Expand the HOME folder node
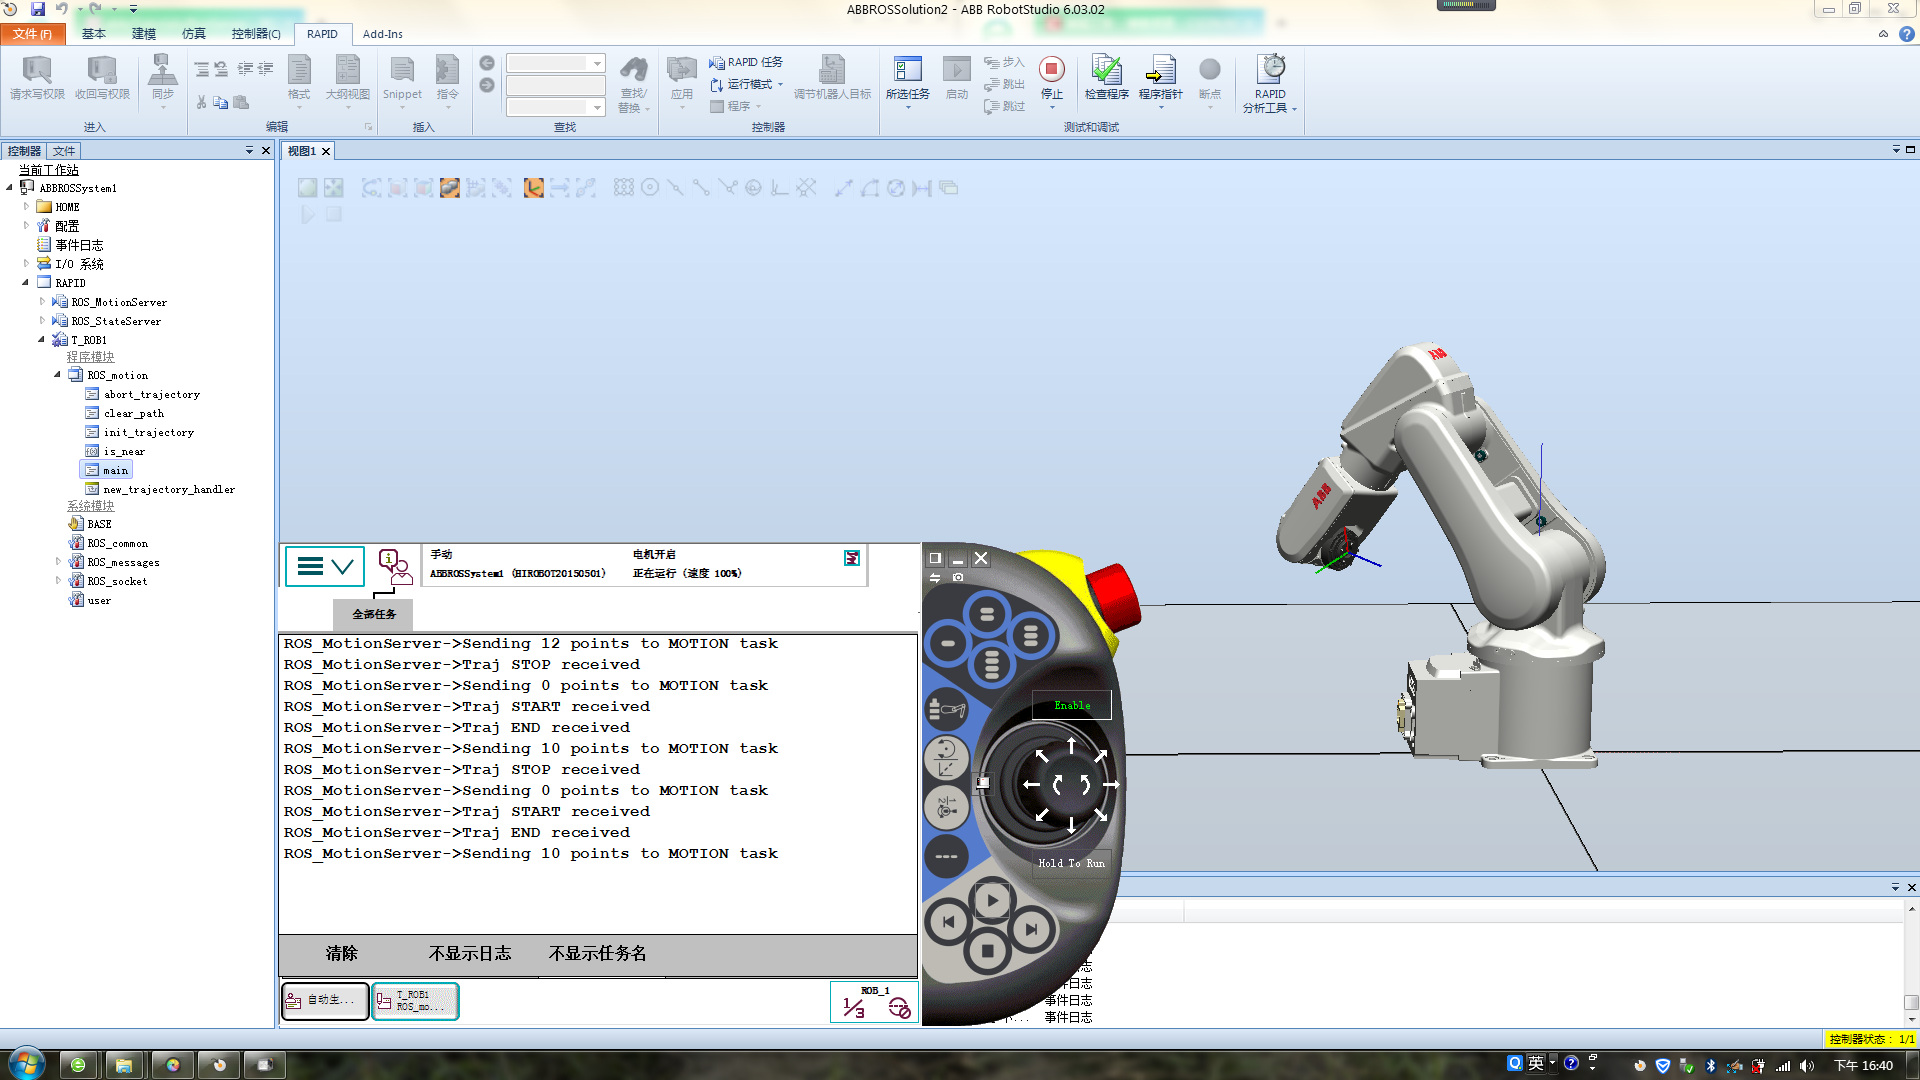 point(26,207)
